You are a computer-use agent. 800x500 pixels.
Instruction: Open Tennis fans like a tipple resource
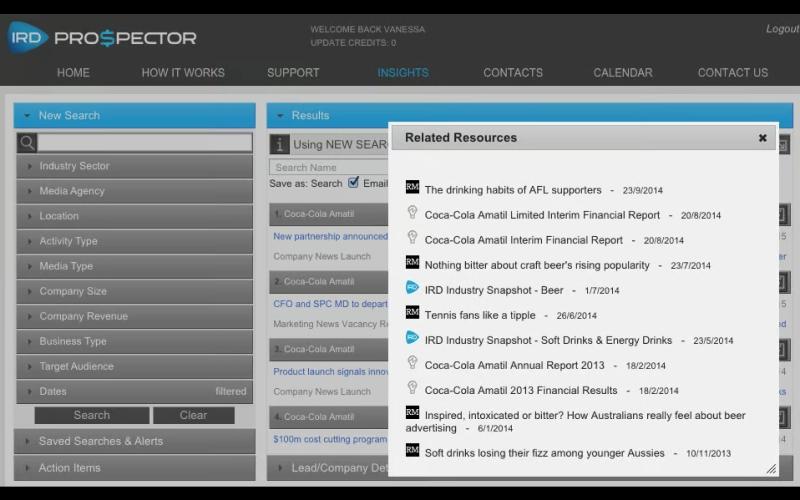click(x=480, y=315)
